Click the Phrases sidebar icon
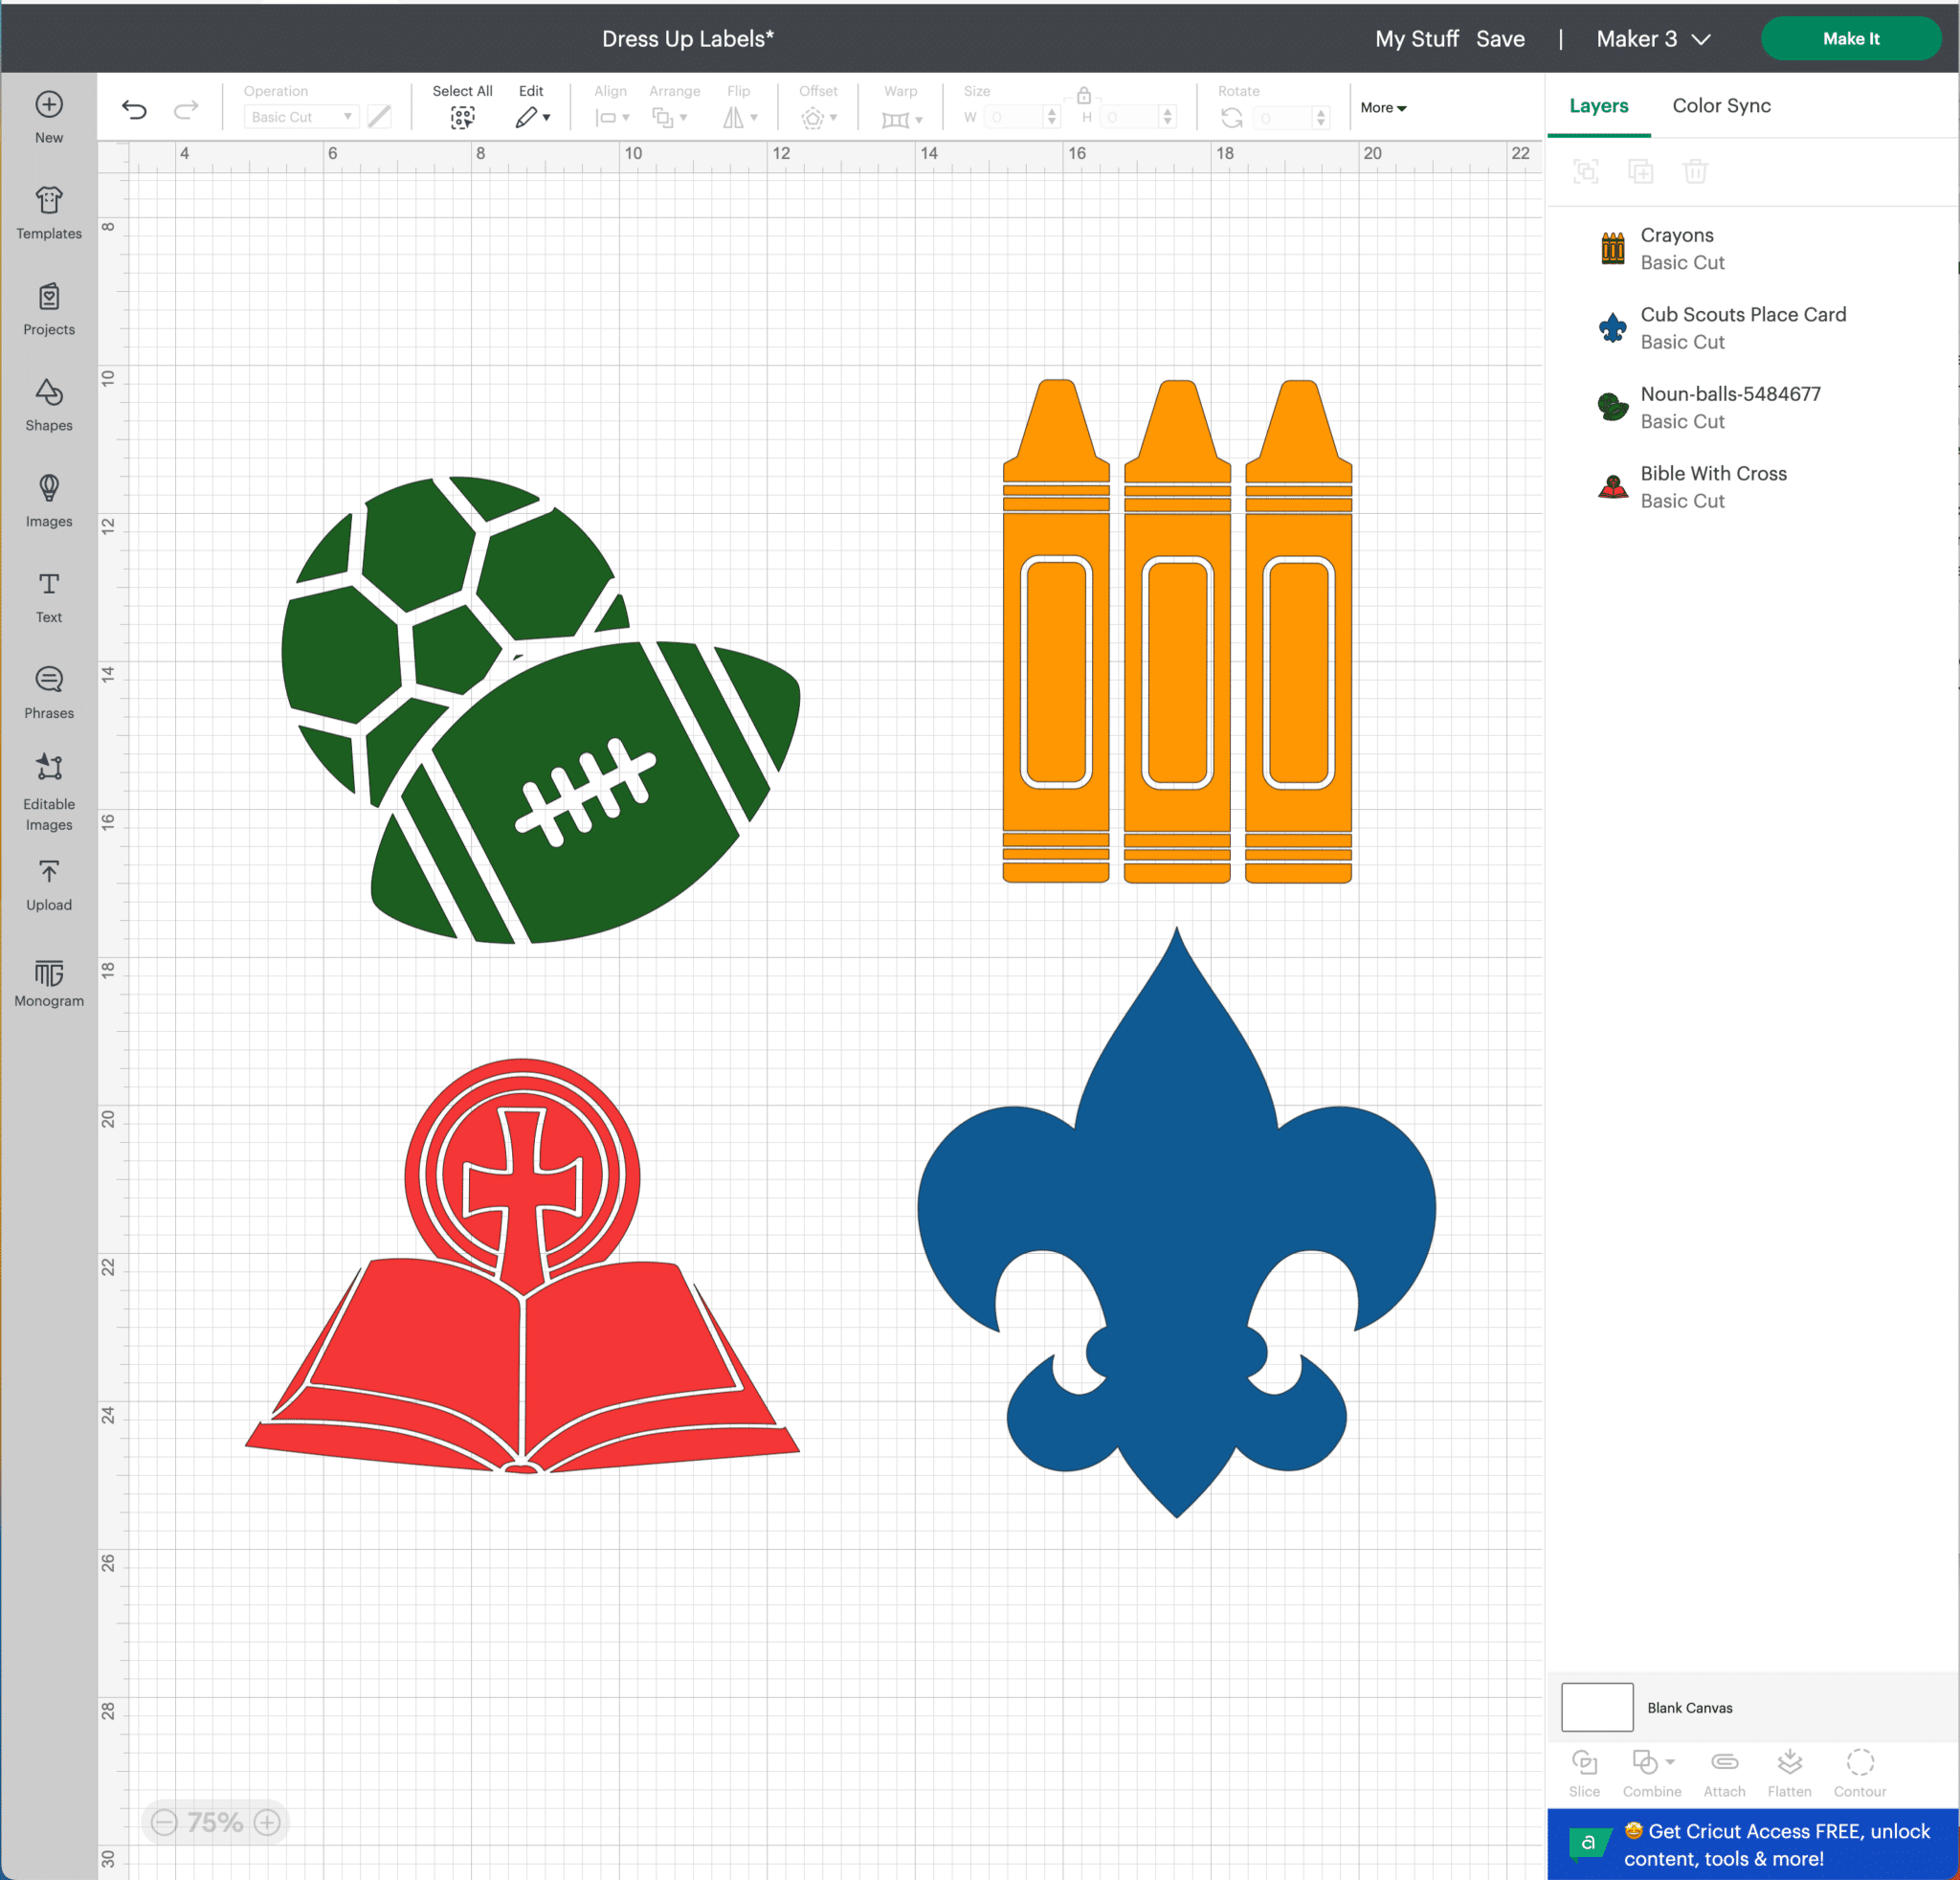The height and width of the screenshot is (1880, 1960). click(48, 692)
